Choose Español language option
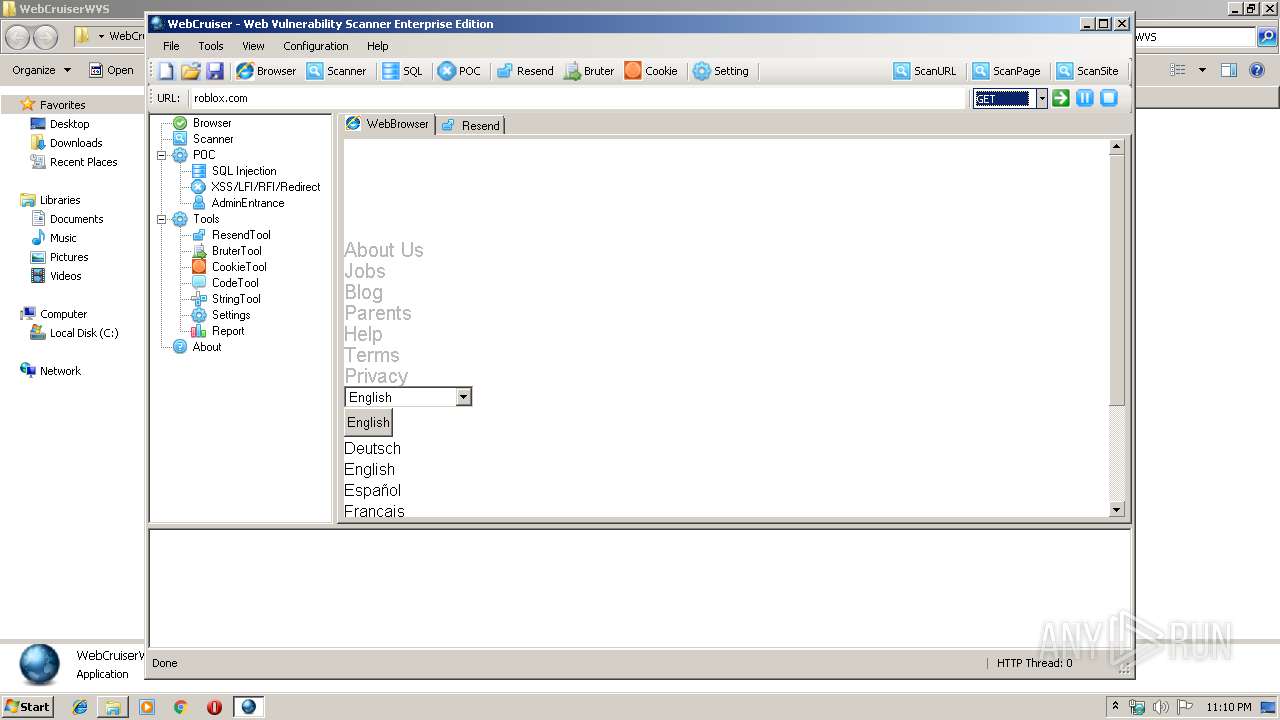Image resolution: width=1280 pixels, height=720 pixels. tap(372, 491)
